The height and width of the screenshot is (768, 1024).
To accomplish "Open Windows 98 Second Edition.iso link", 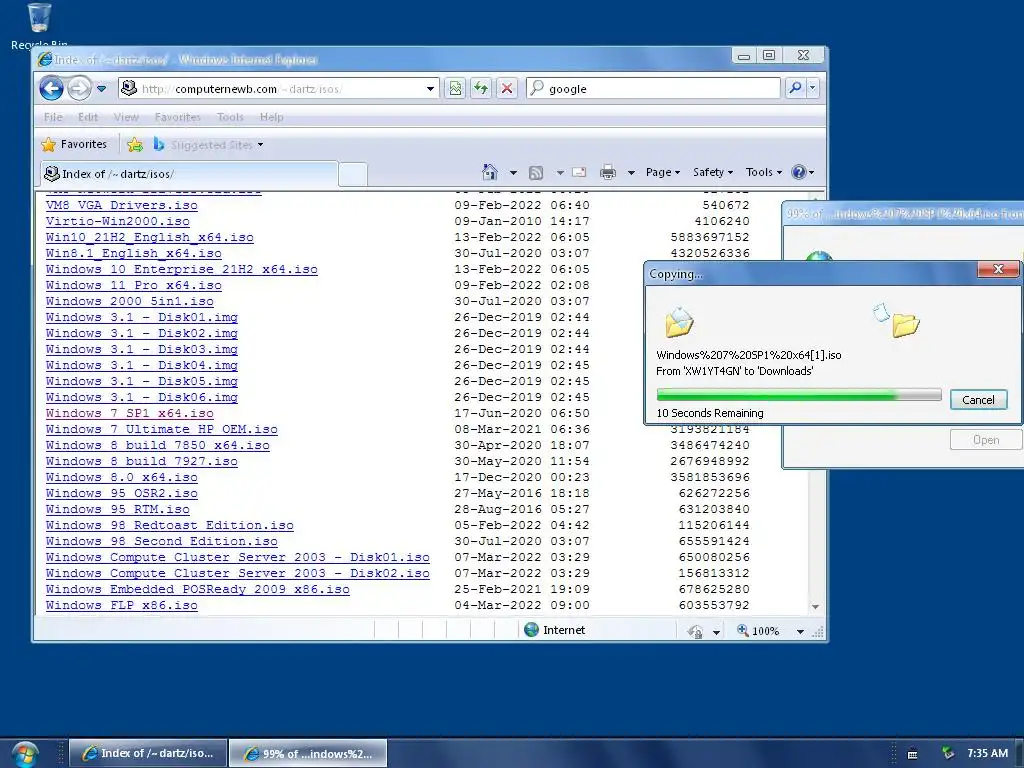I will pos(161,541).
